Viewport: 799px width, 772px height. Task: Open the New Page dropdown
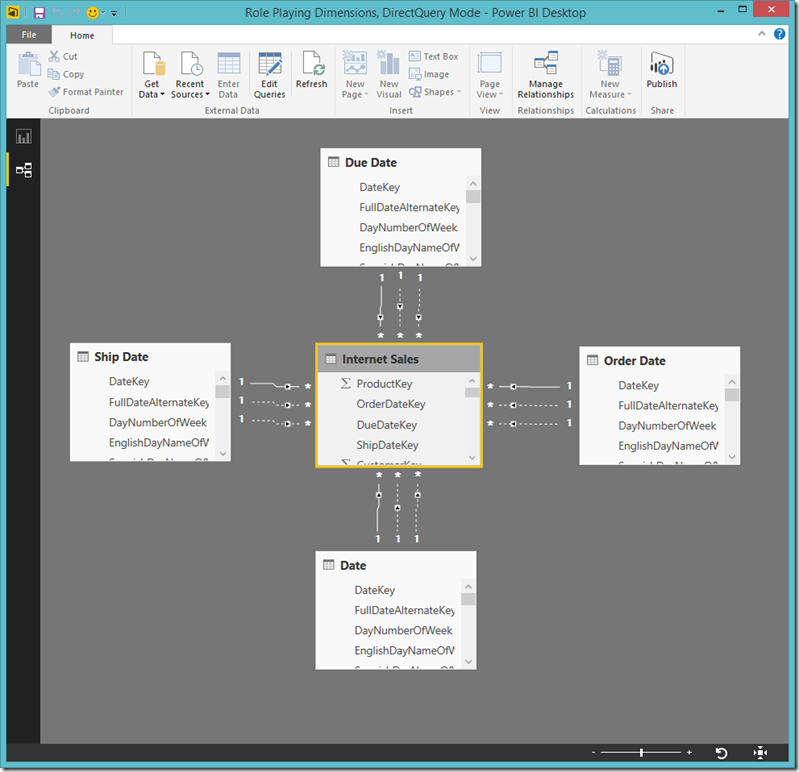point(355,74)
